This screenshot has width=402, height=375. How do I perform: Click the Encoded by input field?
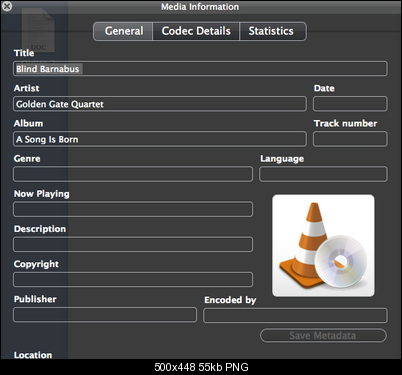coord(295,315)
